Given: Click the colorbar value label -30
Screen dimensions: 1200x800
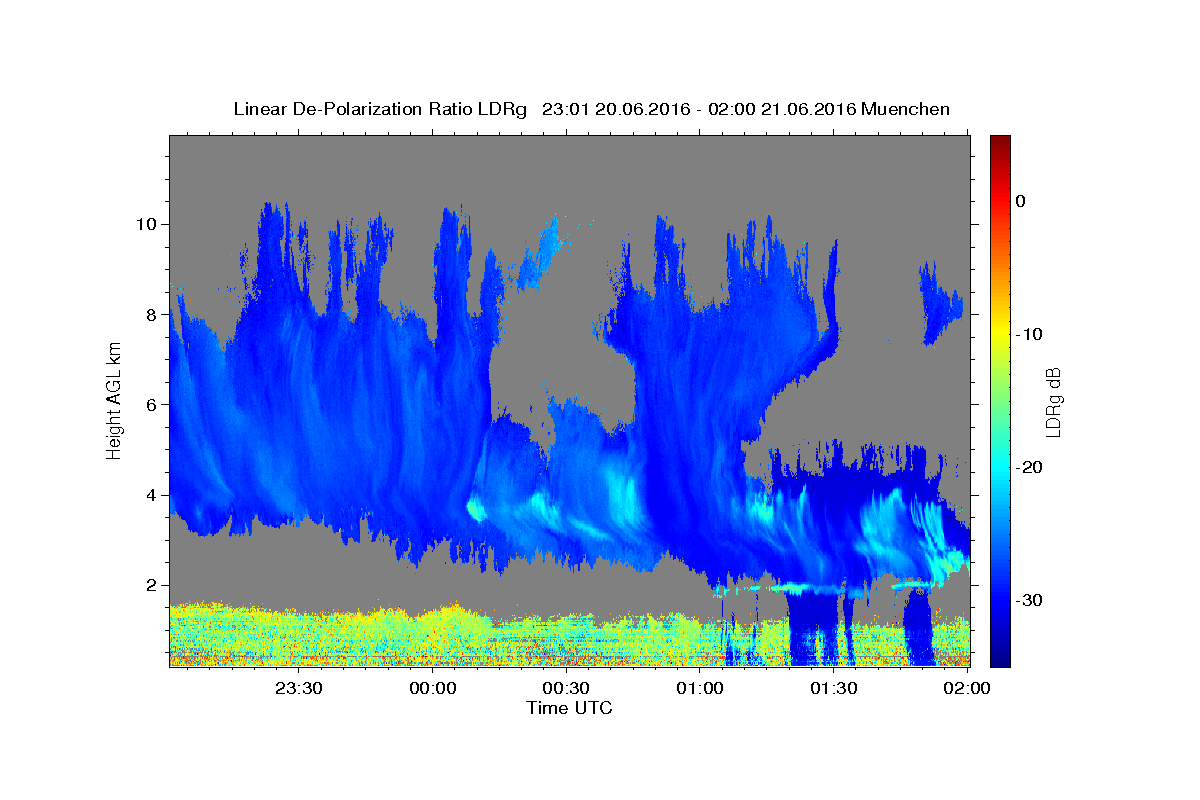Looking at the screenshot, I should pos(1029,600).
